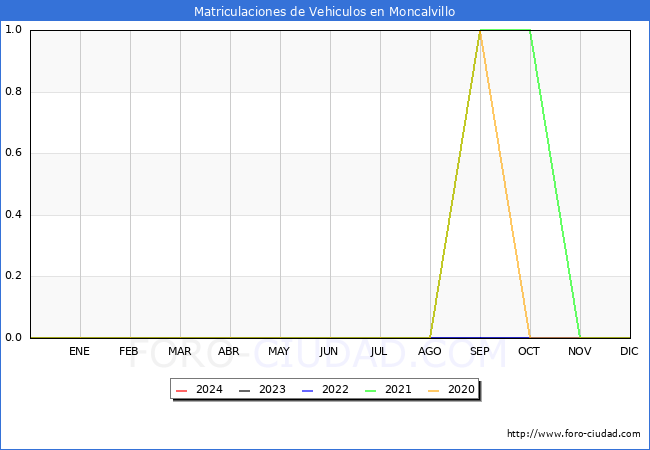
Task: Click the black 2023 legend swatch
Action: point(245,390)
